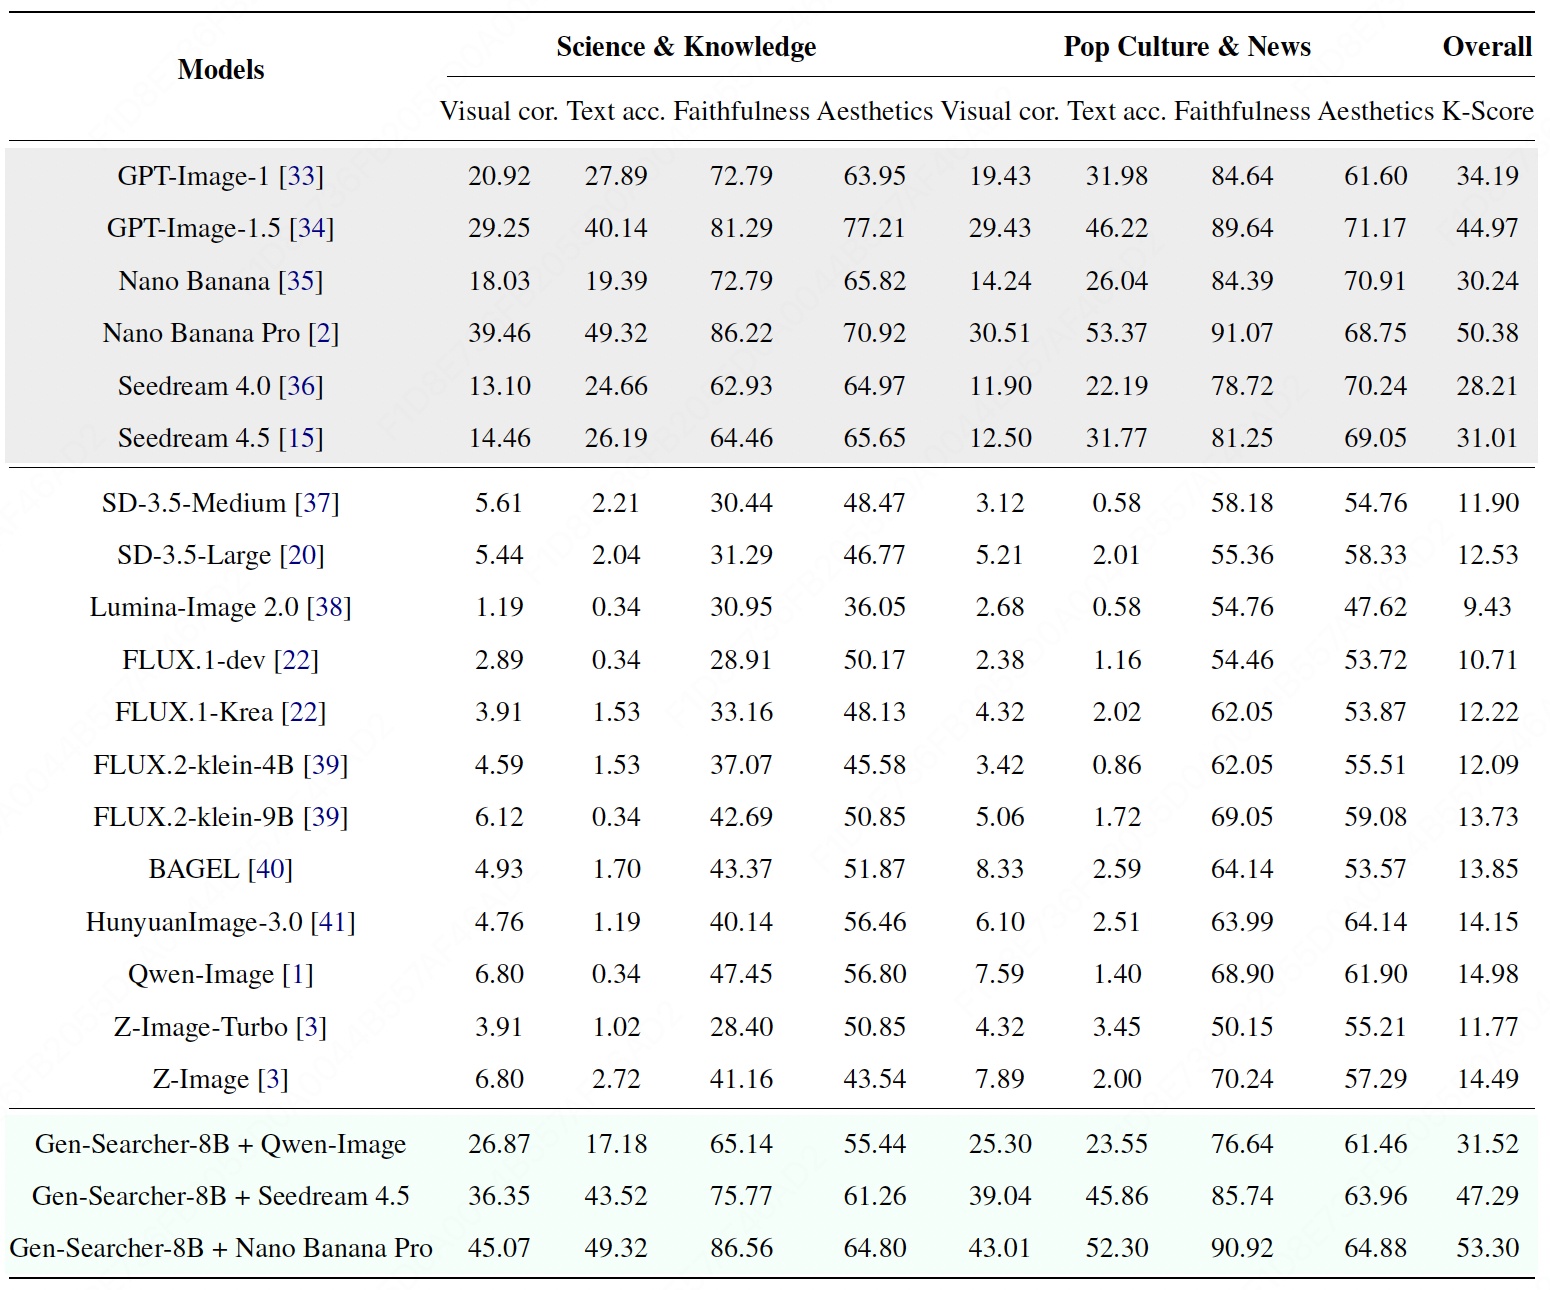The image size is (1550, 1290).
Task: Open reference [40] for BAGEL
Action: pyautogui.click(x=270, y=869)
